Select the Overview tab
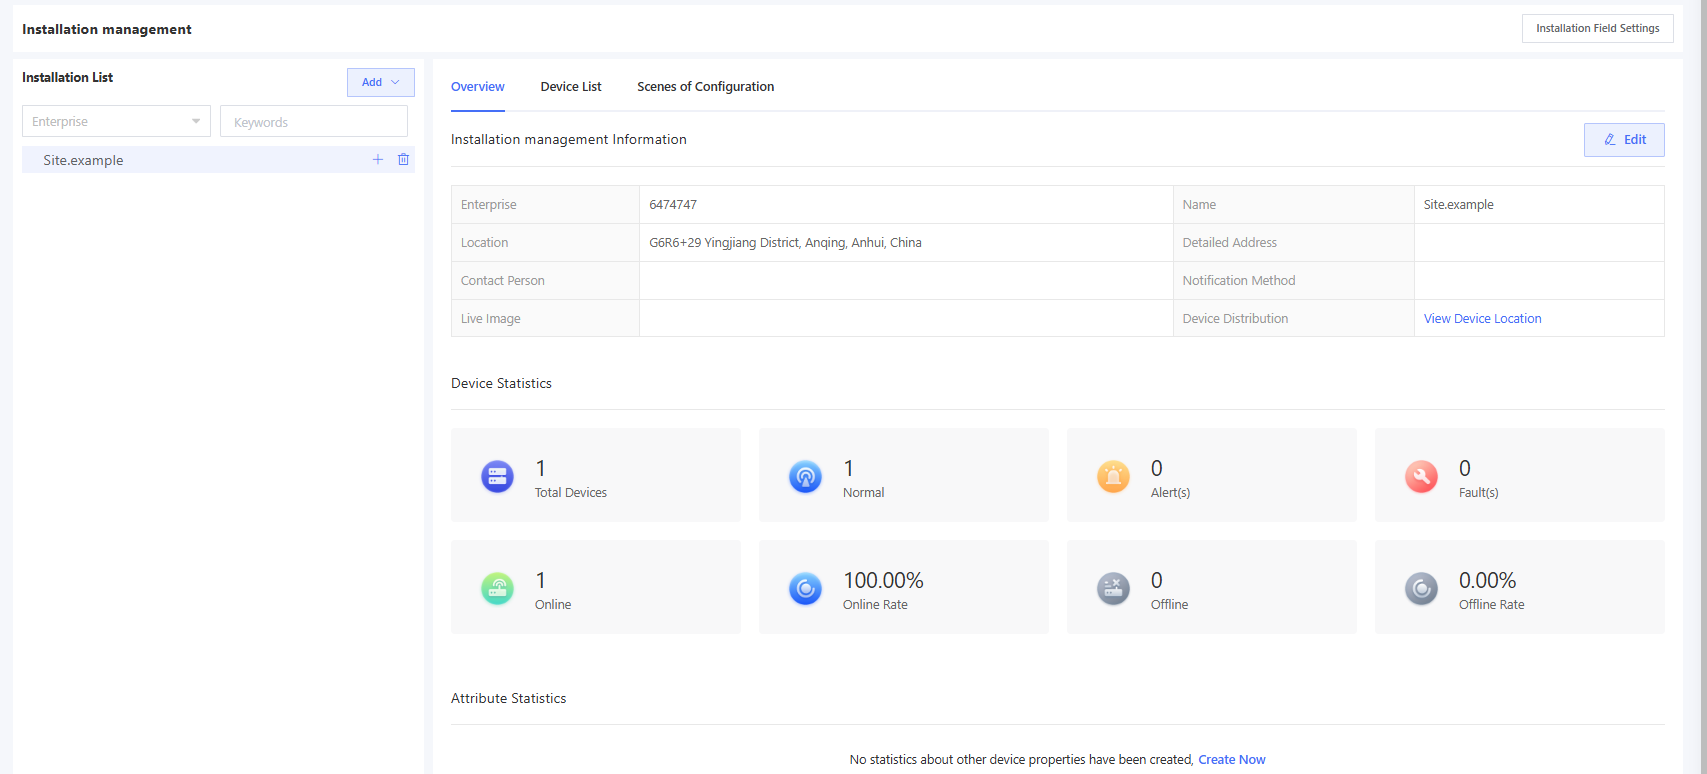Image resolution: width=1707 pixels, height=774 pixels. (478, 87)
